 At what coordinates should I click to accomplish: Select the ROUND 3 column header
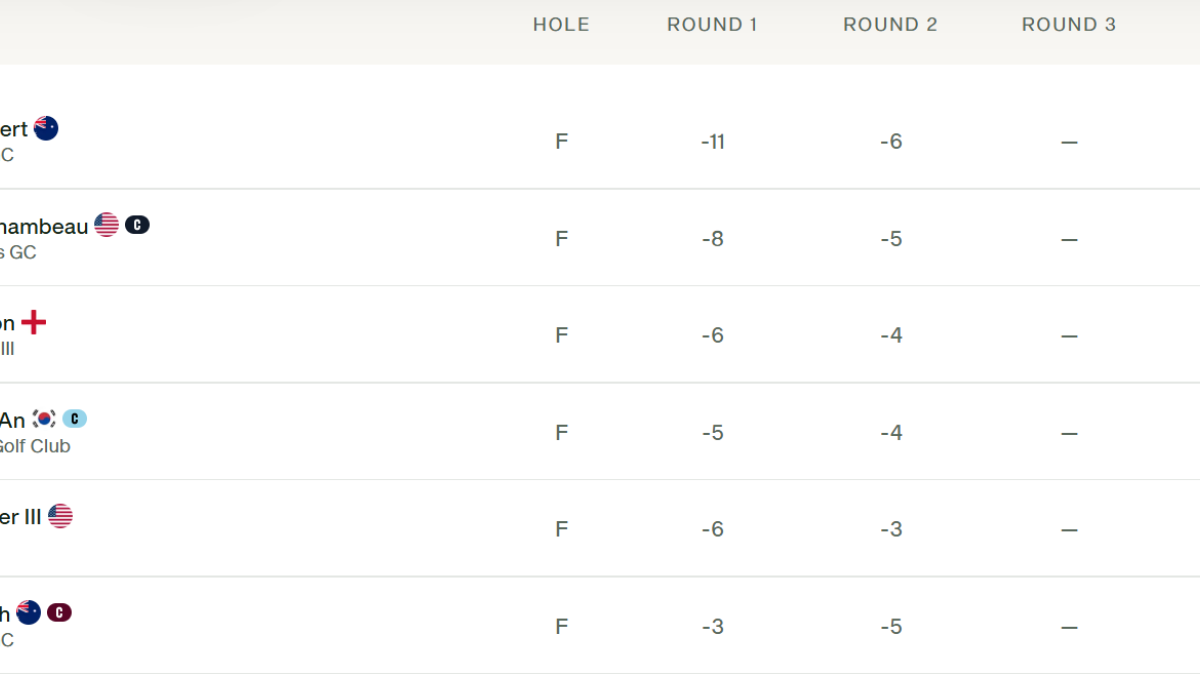tap(1068, 25)
